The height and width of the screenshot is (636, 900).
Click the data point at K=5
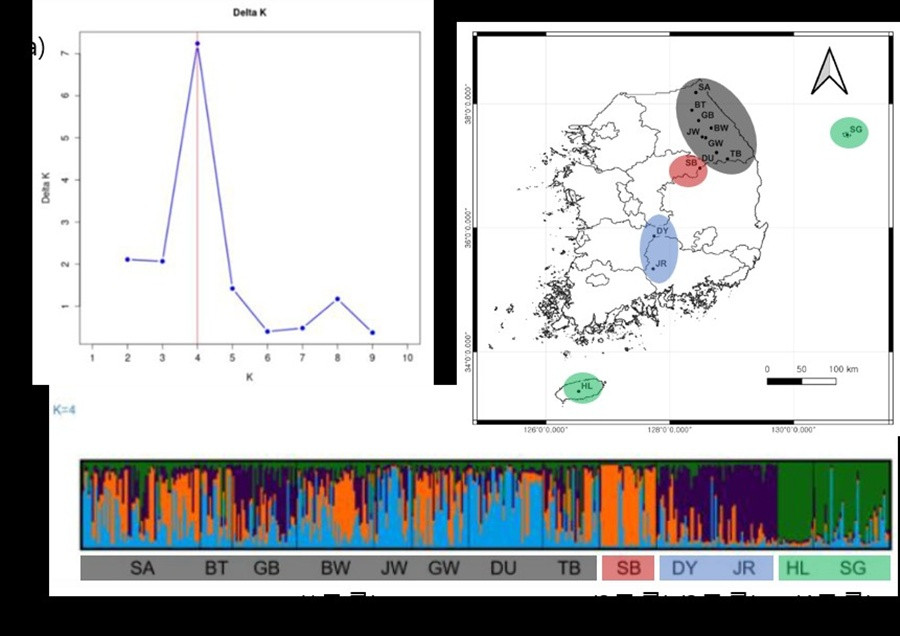(232, 289)
